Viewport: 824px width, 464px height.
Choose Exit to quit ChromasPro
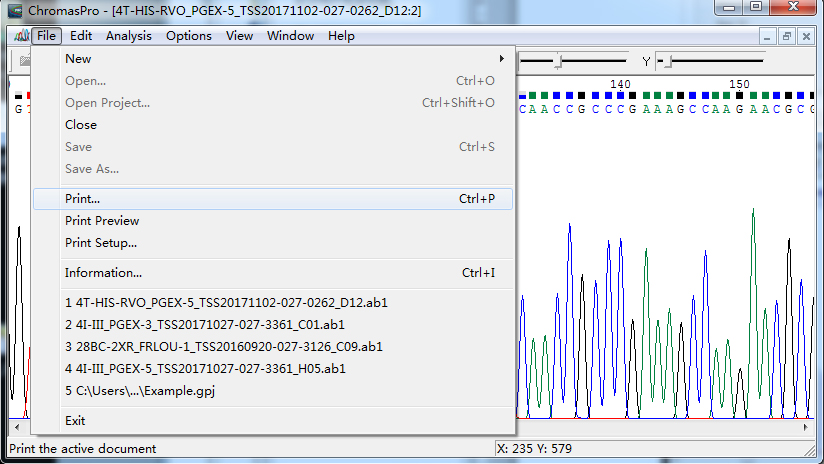75,421
